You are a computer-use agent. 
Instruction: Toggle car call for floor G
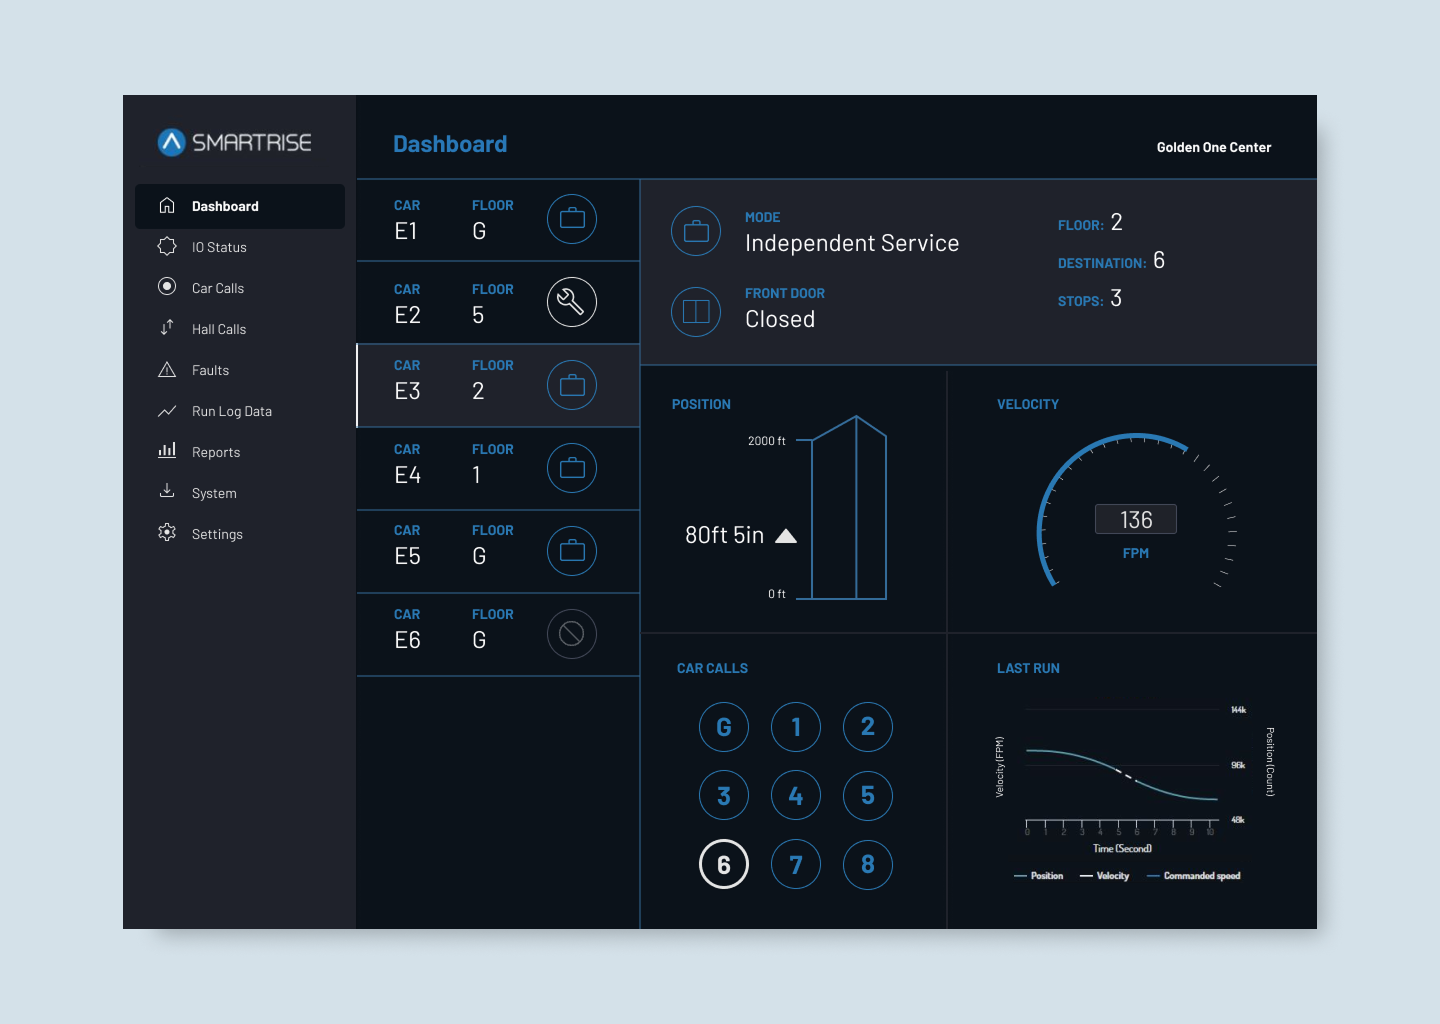tap(724, 727)
